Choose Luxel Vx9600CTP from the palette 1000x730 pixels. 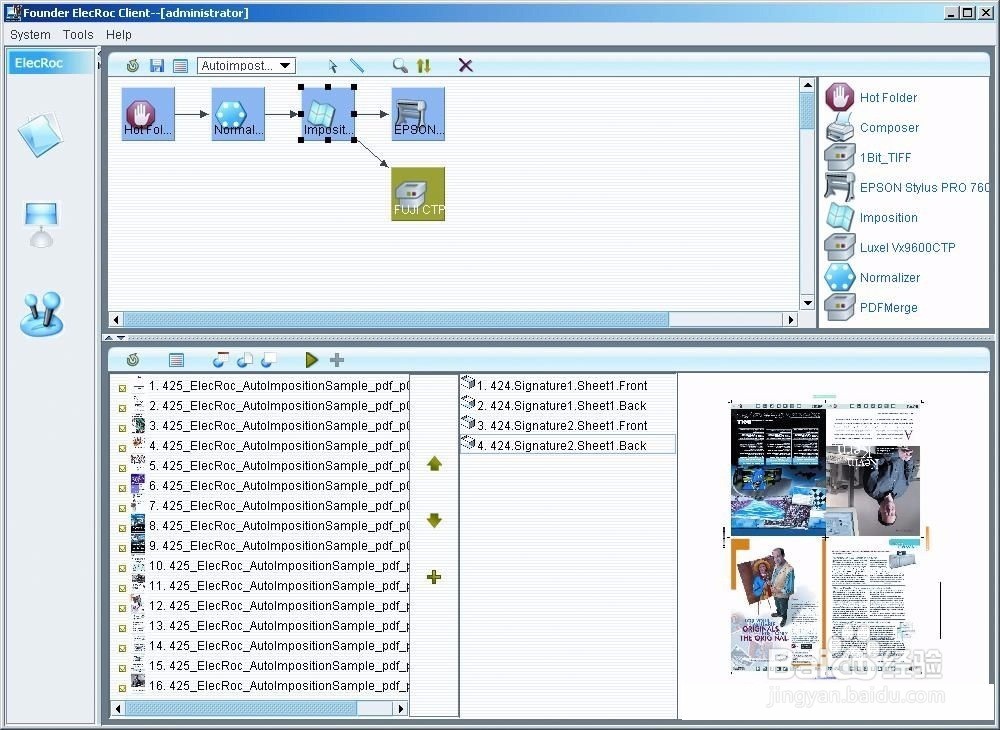point(890,247)
